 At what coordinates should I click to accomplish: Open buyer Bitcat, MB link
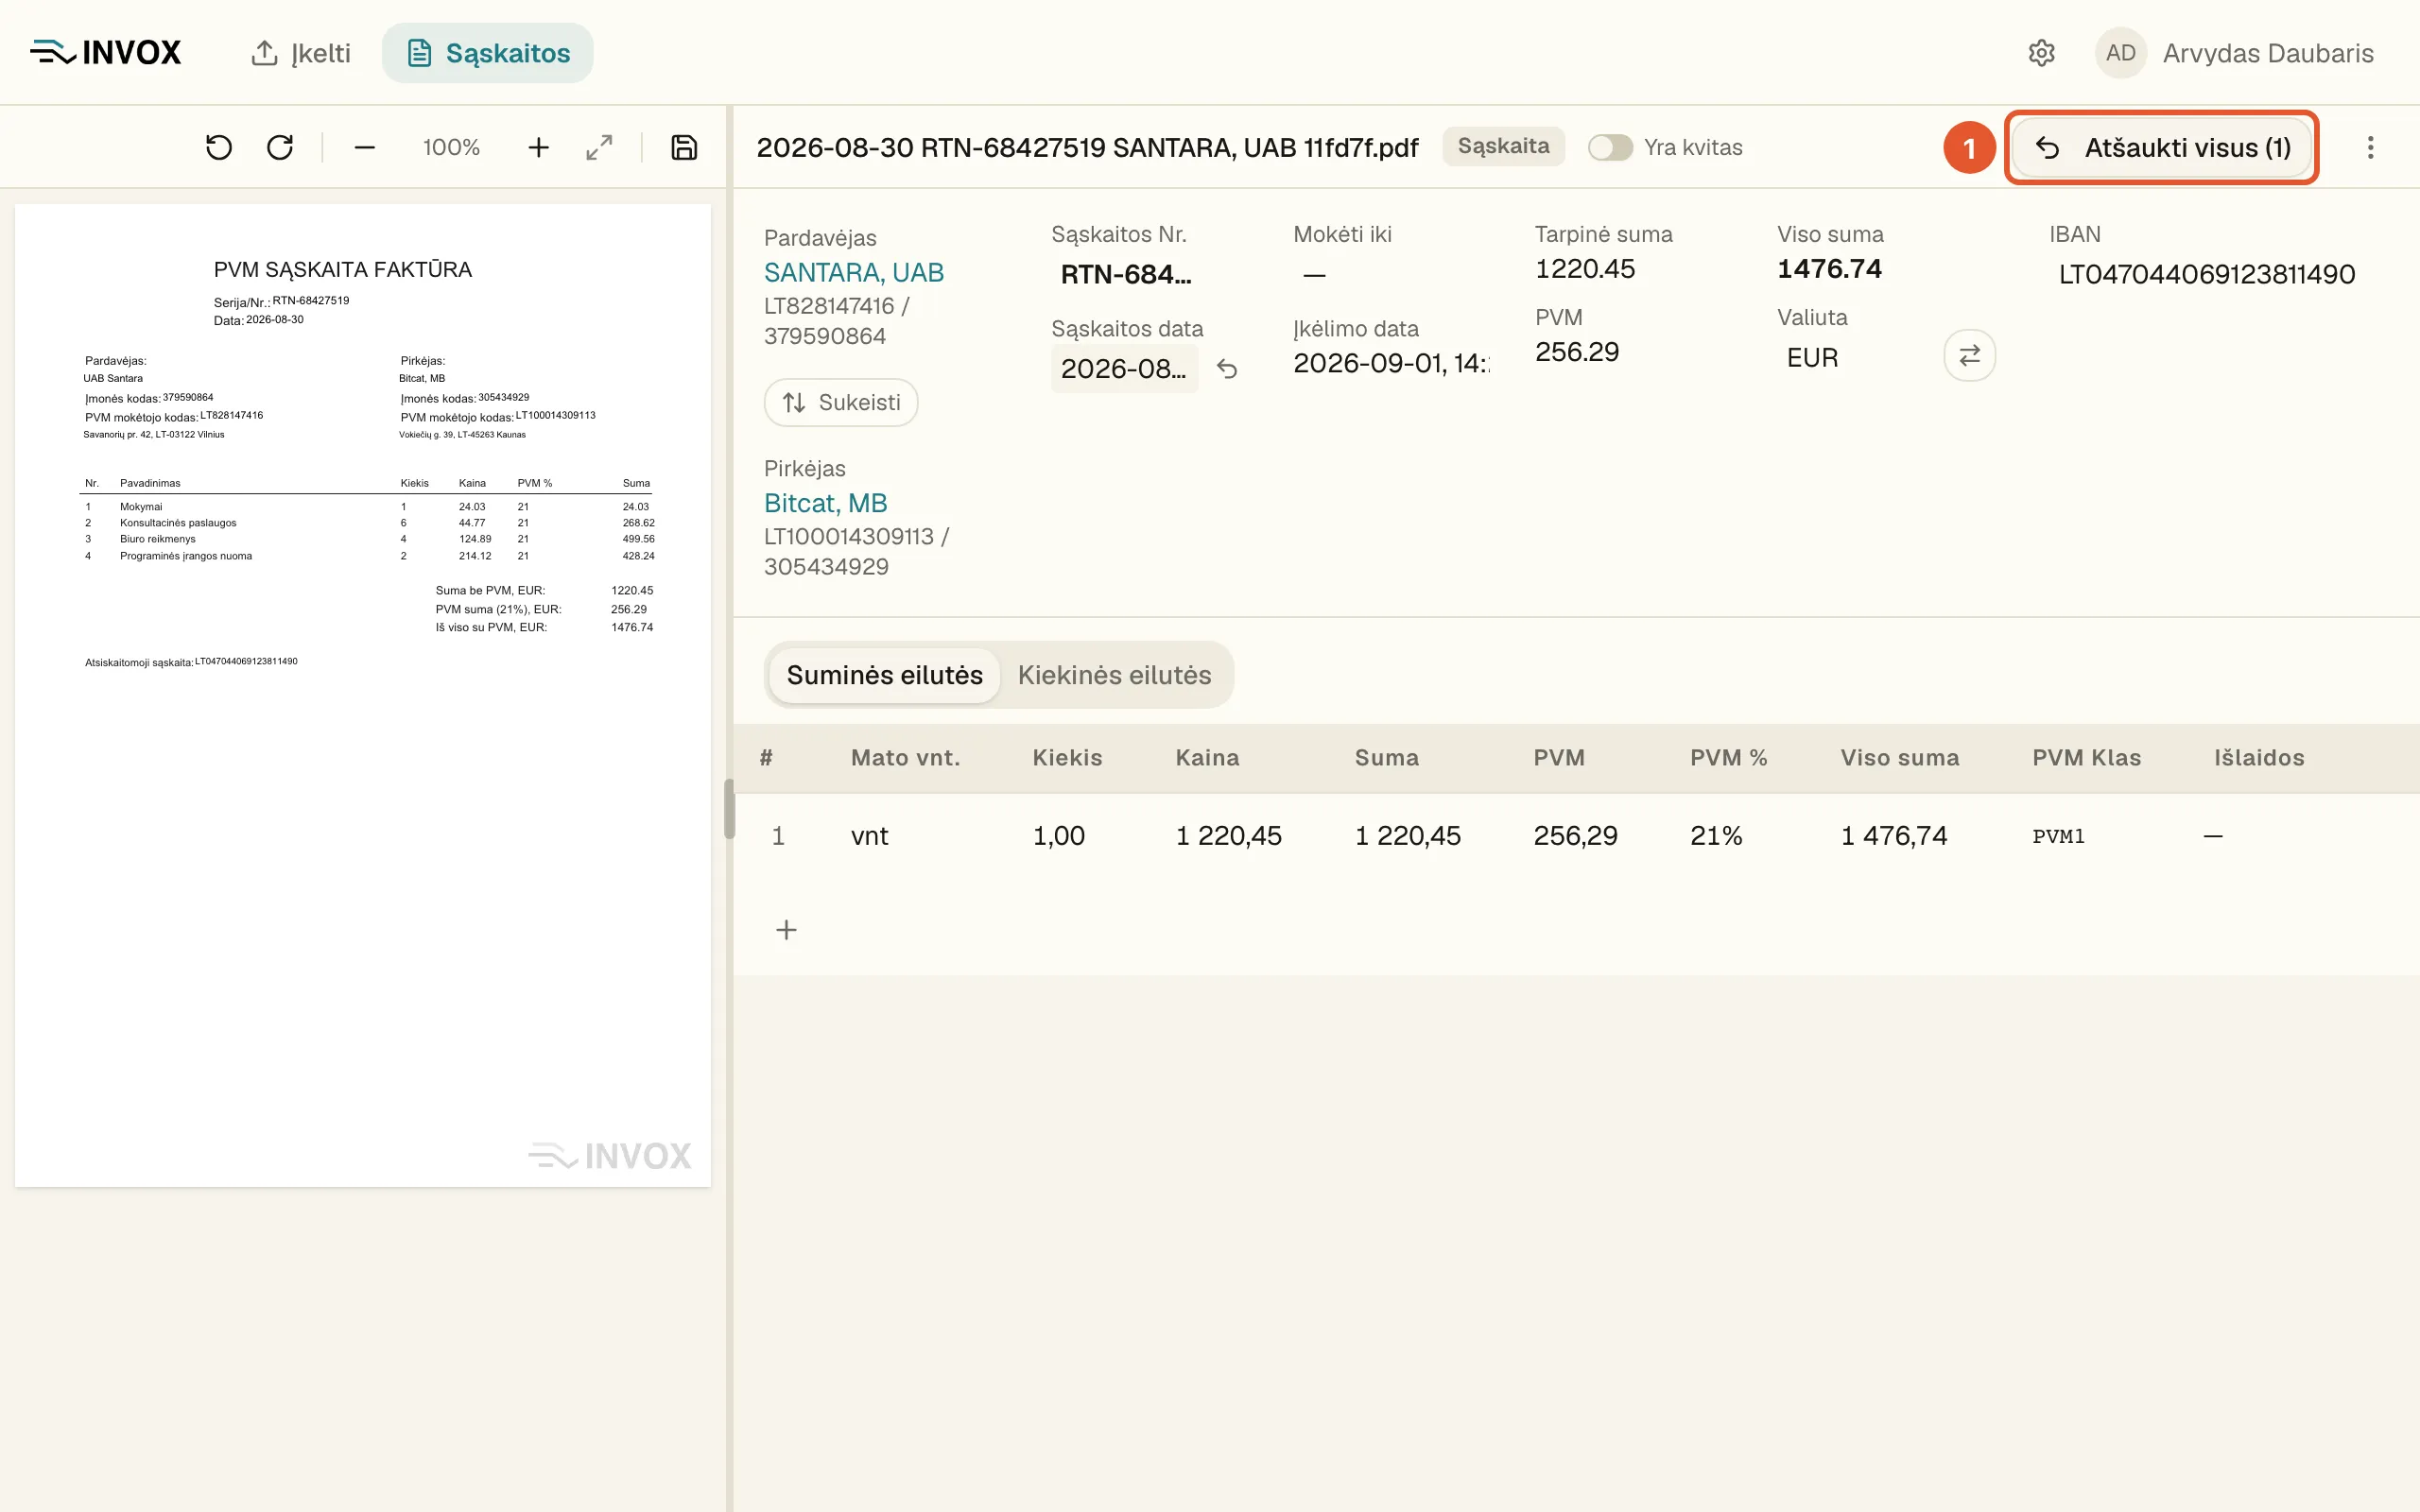coord(826,503)
